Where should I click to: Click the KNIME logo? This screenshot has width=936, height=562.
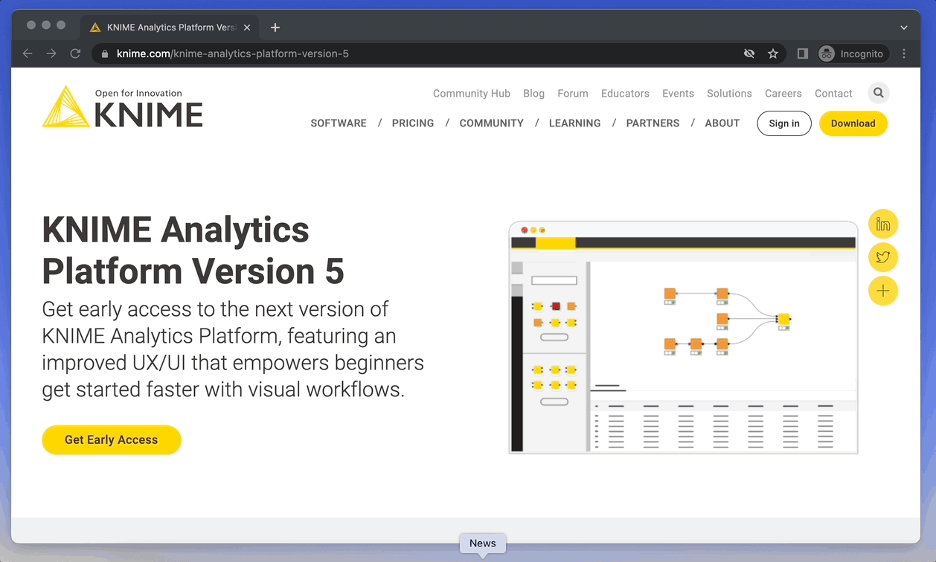122,108
